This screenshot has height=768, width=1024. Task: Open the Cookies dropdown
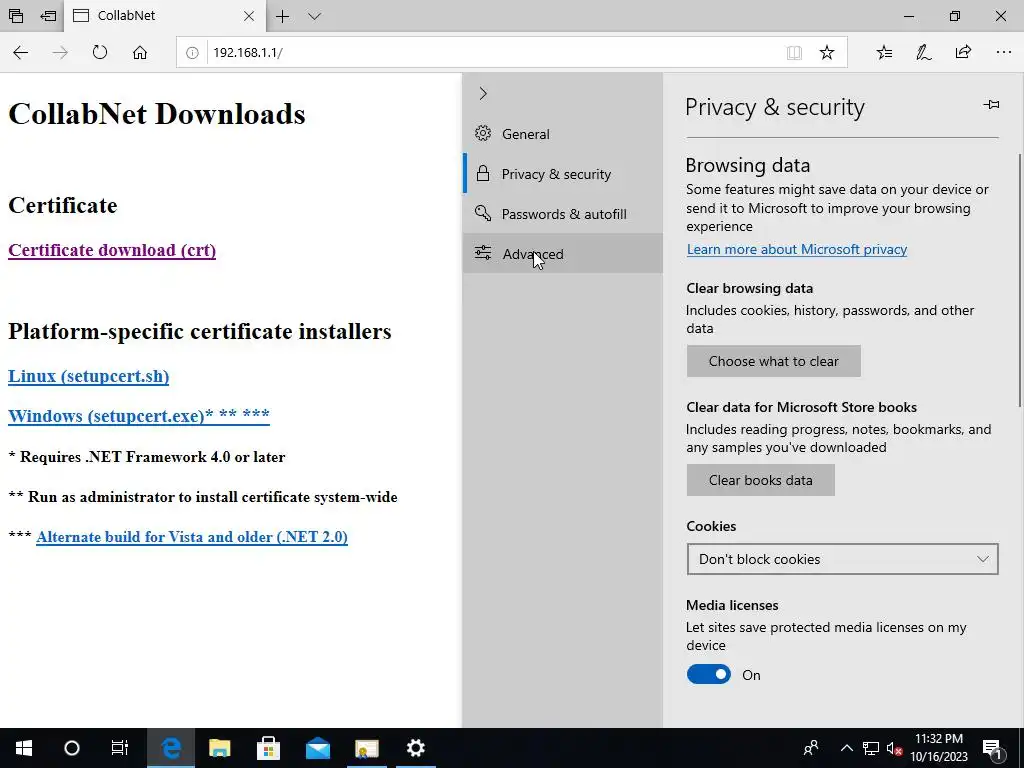pos(842,559)
